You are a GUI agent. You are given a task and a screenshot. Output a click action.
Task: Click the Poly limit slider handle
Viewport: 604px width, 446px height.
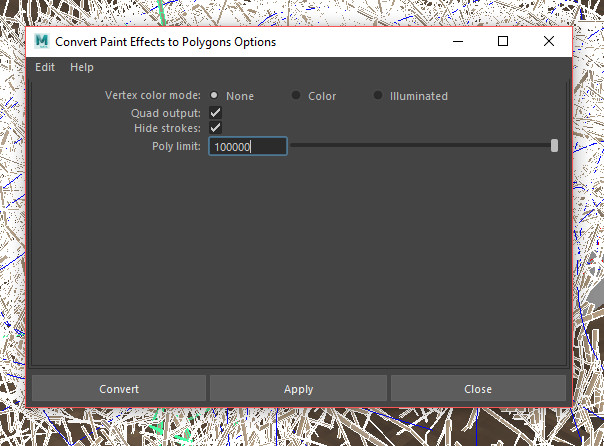pyautogui.click(x=554, y=146)
